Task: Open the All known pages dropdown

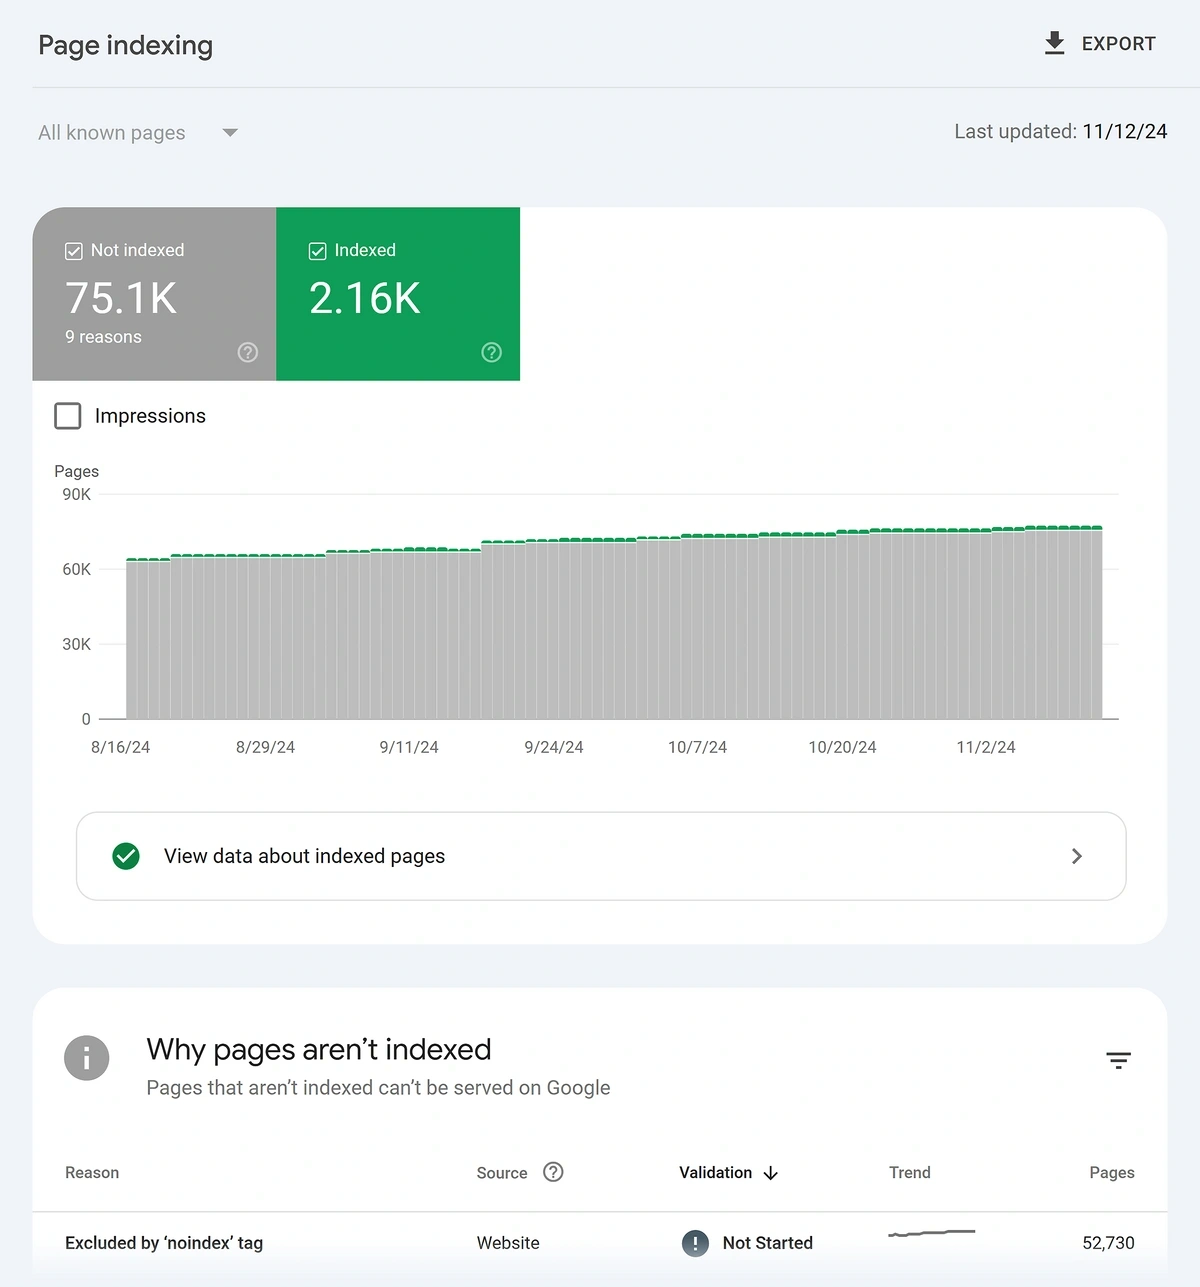Action: coord(138,132)
